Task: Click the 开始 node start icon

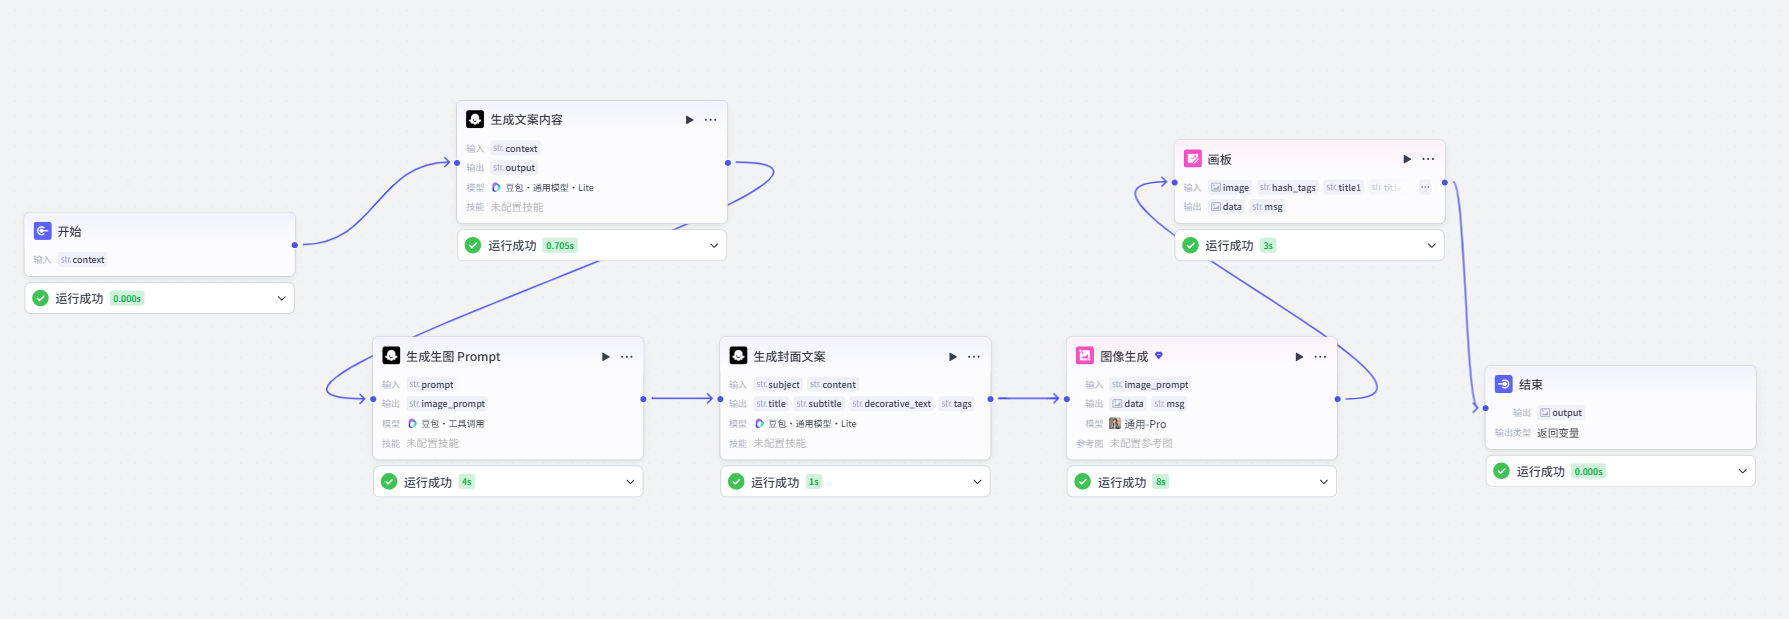Action: 42,231
